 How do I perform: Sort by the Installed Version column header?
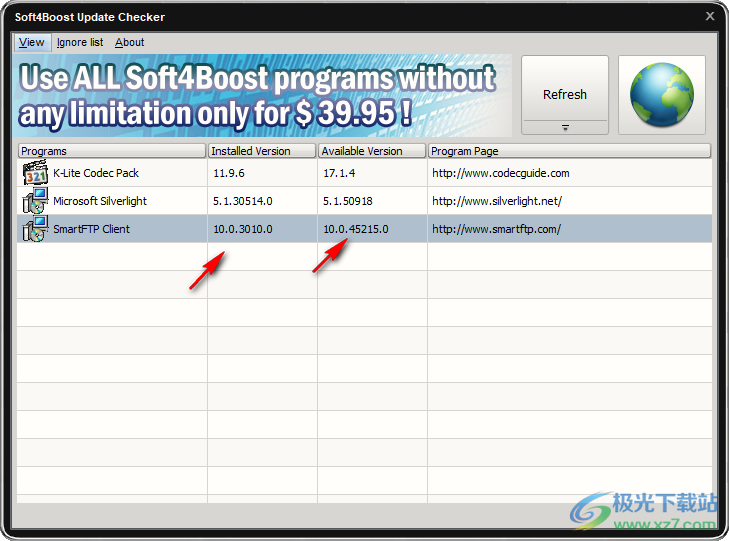(262, 151)
